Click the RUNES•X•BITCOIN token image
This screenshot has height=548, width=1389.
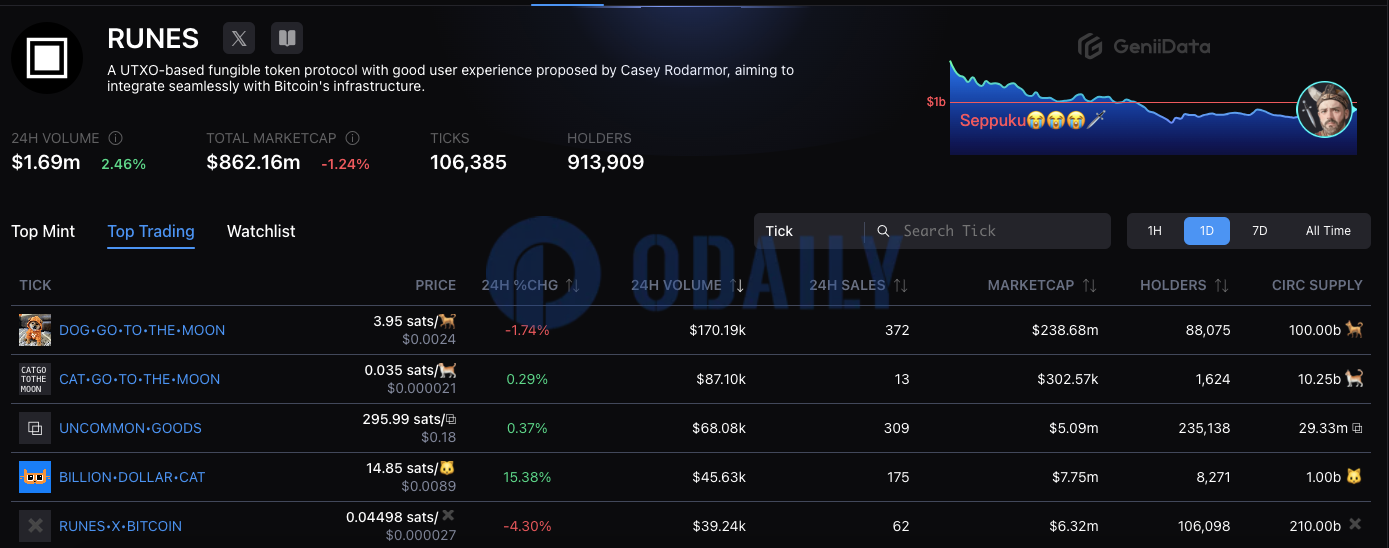pos(35,526)
